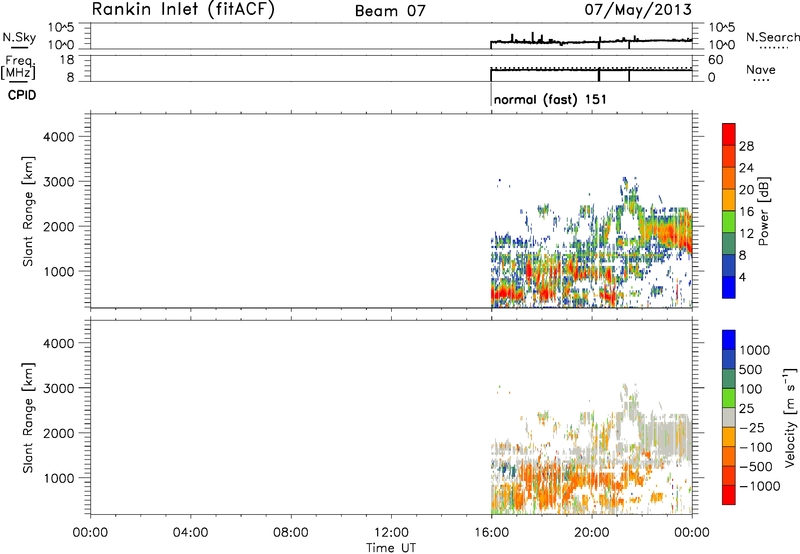The width and height of the screenshot is (800, 554).
Task: Select the -500 label on Velocity colorbar
Action: 756,466
